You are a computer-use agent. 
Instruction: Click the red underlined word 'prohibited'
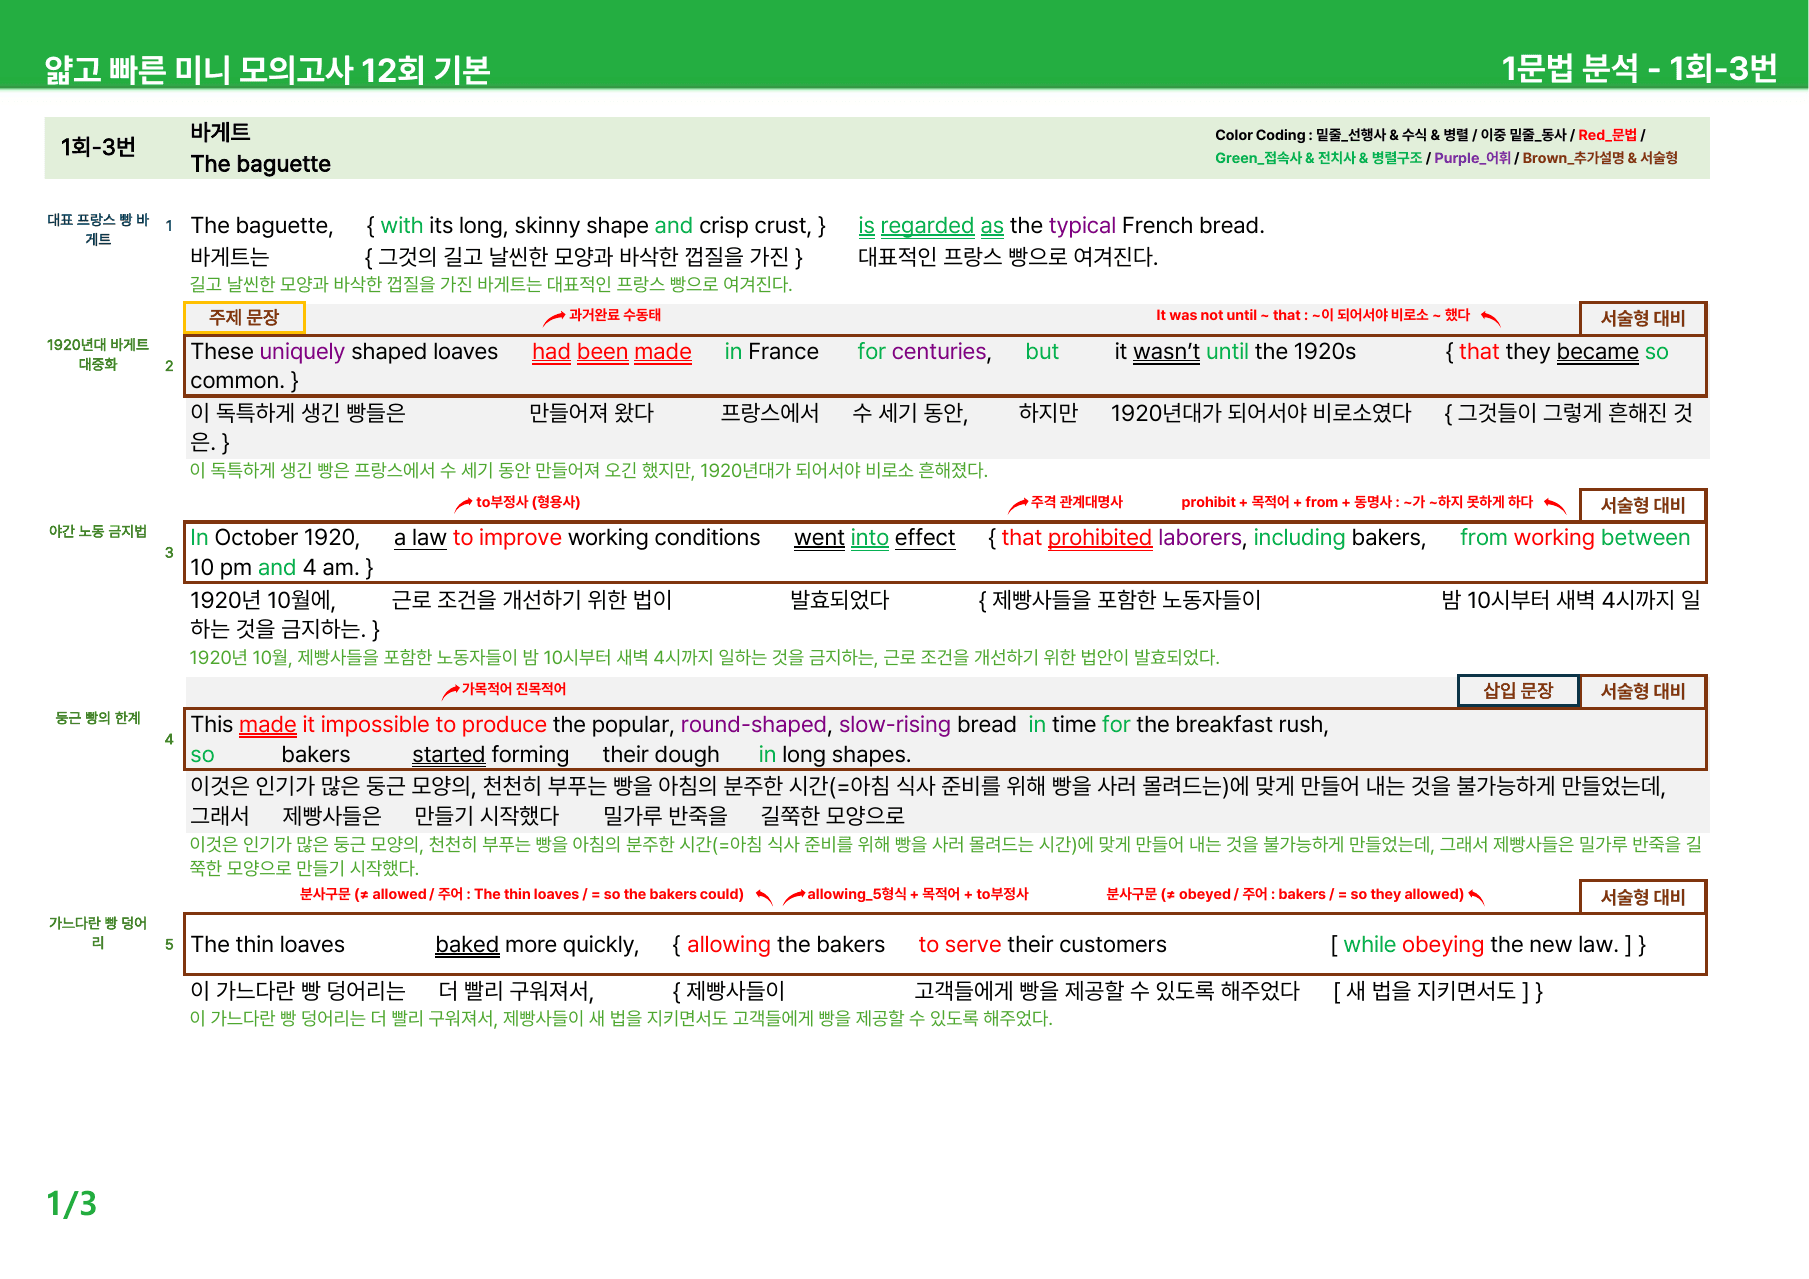(1100, 538)
